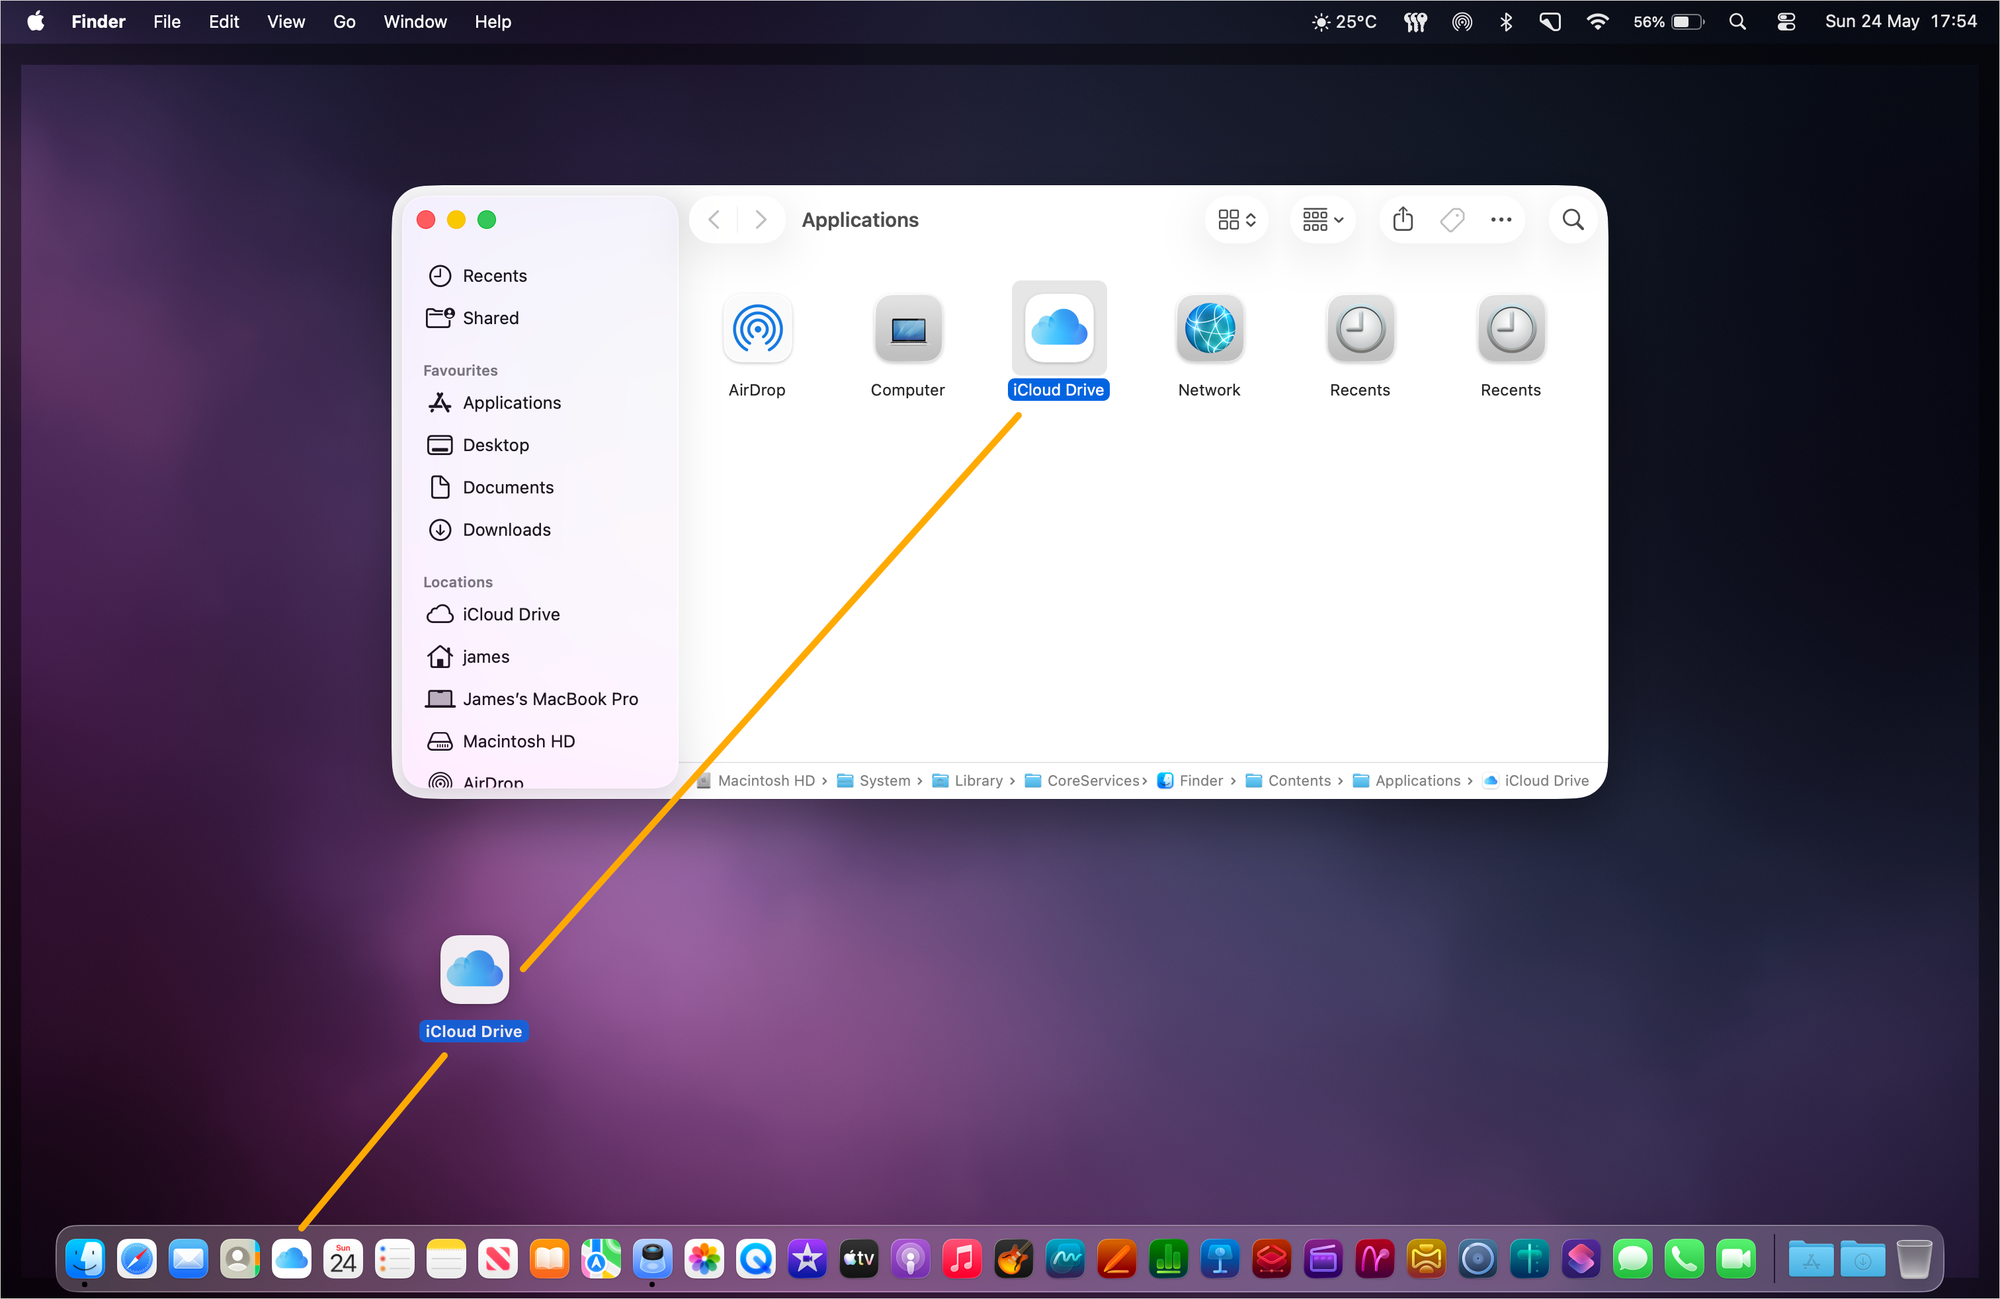Viewport: 2000px width, 1299px height.
Task: Open Mail from the Dock
Action: pos(188,1258)
